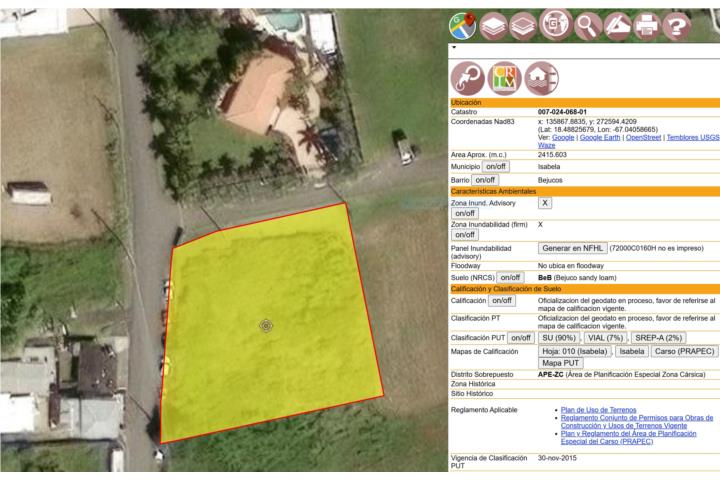This screenshot has width=720, height=480.
Task: Toggle the Suelo (NRCS) layer on/off
Action: pos(510,277)
